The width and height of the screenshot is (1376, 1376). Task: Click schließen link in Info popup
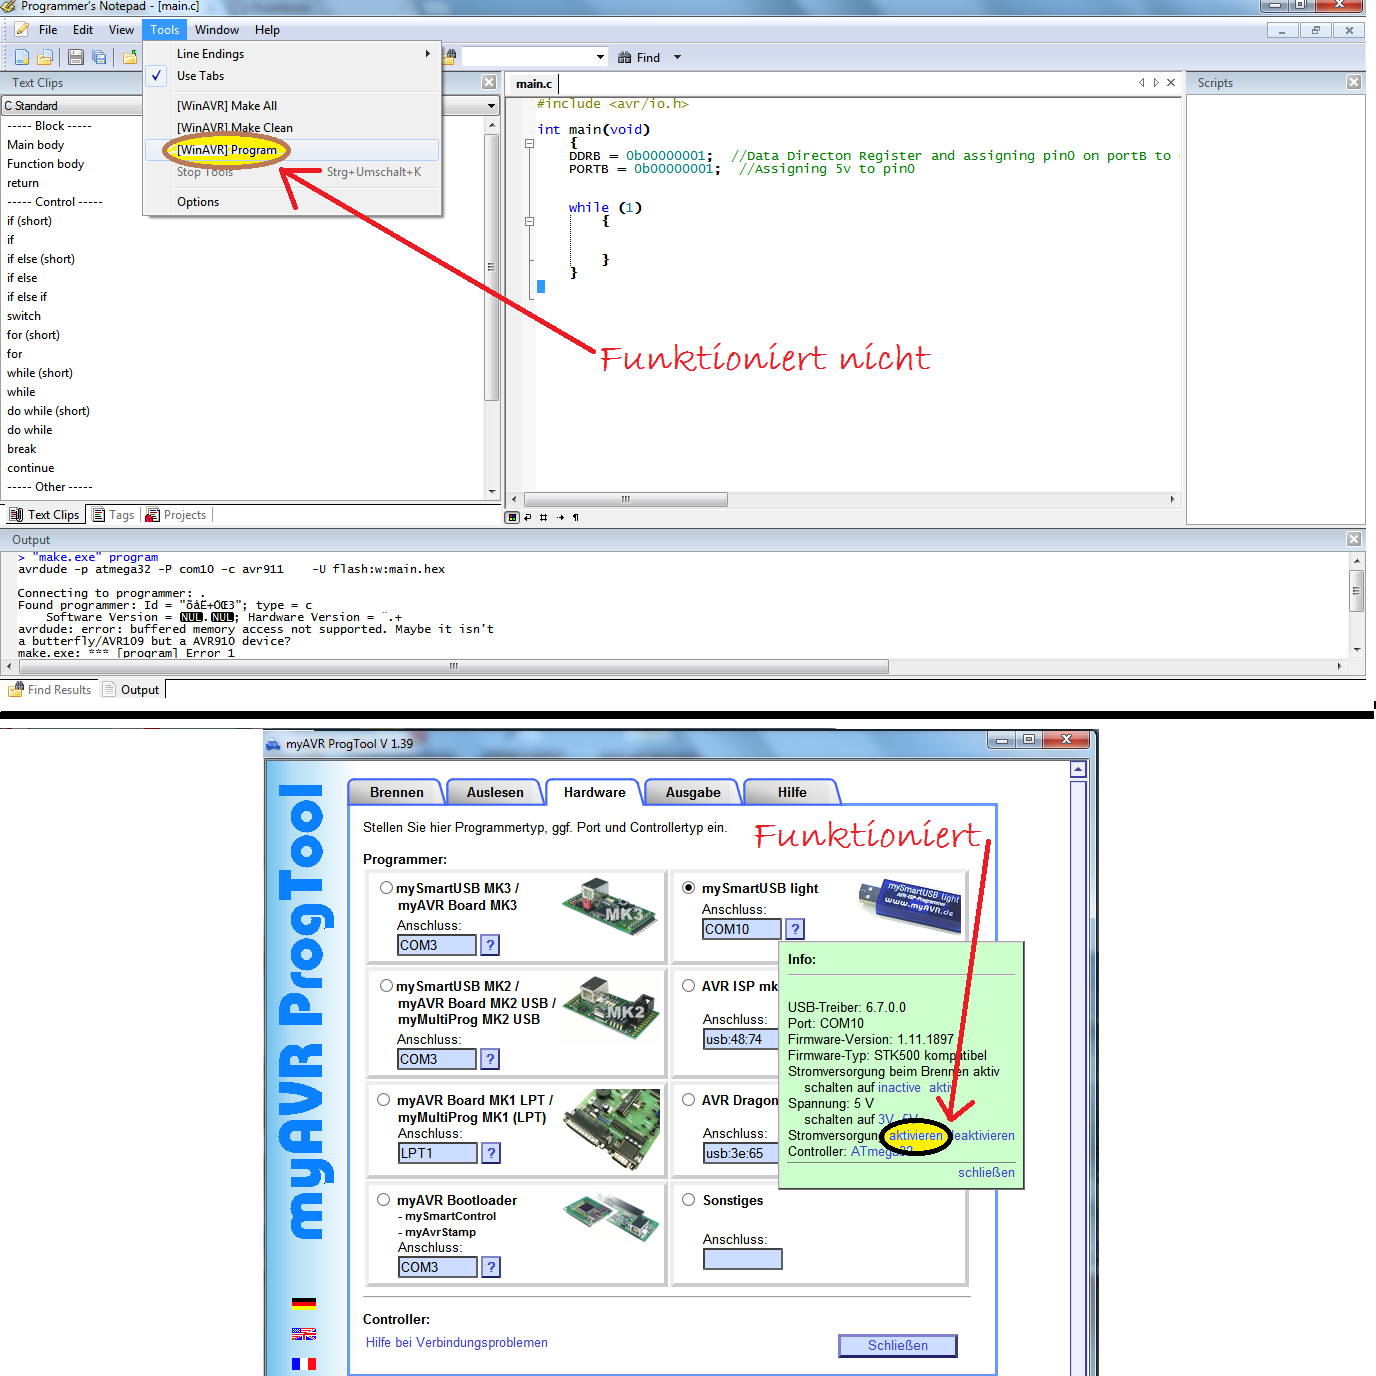(x=986, y=1172)
